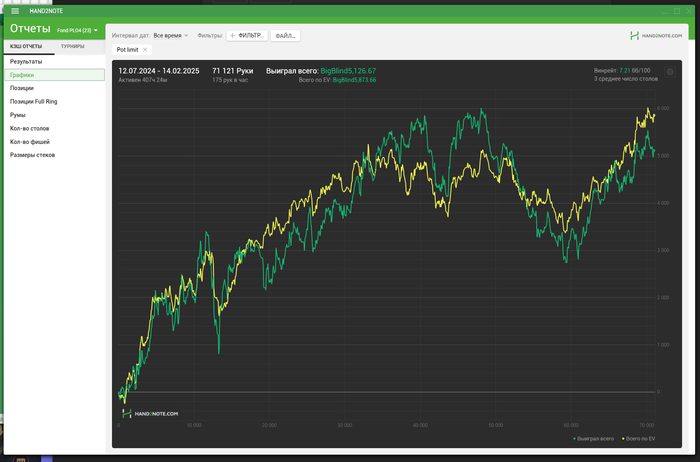Toggle the Выиграл всего legend series
The height and width of the screenshot is (462, 700).
[x=594, y=438]
